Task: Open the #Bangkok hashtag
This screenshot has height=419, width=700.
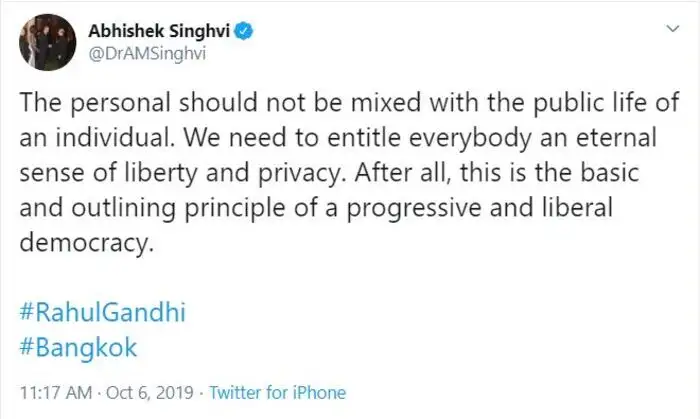Action: [77, 349]
